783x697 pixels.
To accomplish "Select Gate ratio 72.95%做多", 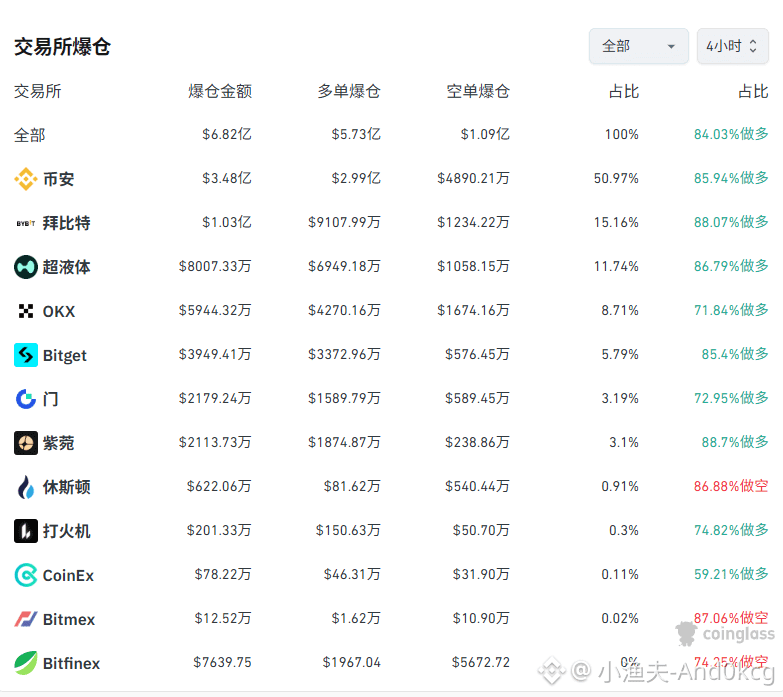I will (x=731, y=398).
